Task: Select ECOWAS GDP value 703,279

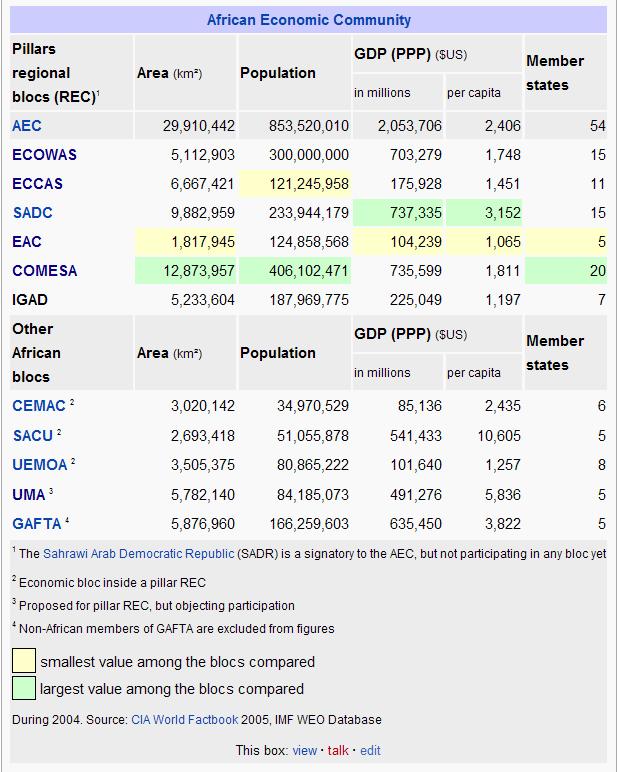Action: click(416, 155)
